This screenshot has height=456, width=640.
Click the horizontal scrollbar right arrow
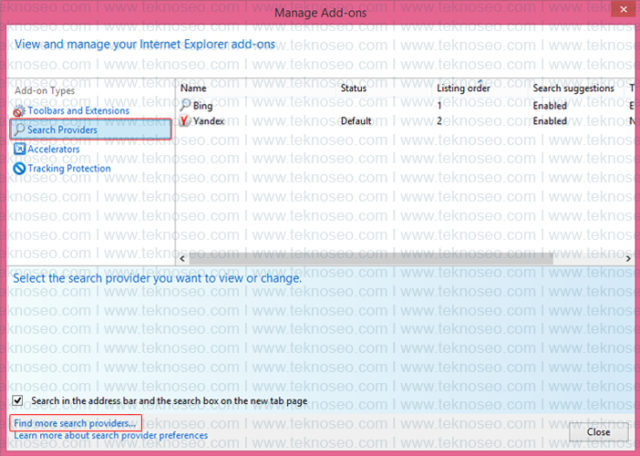click(x=628, y=258)
